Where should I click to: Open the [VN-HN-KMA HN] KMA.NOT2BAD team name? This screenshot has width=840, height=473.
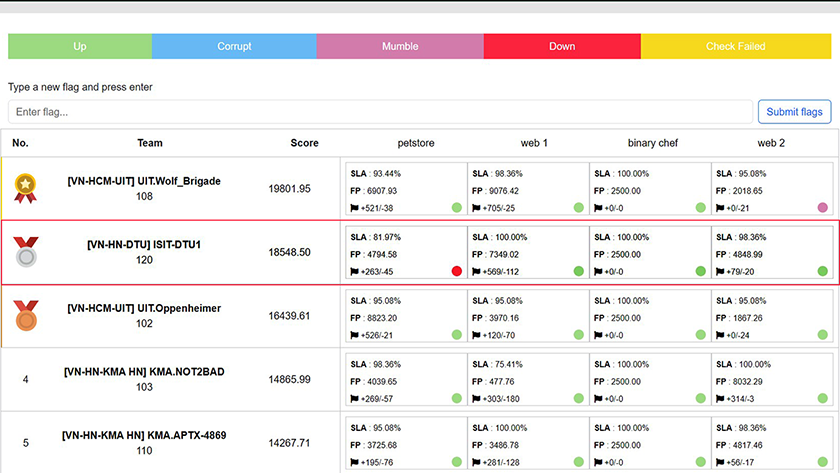[x=144, y=372]
